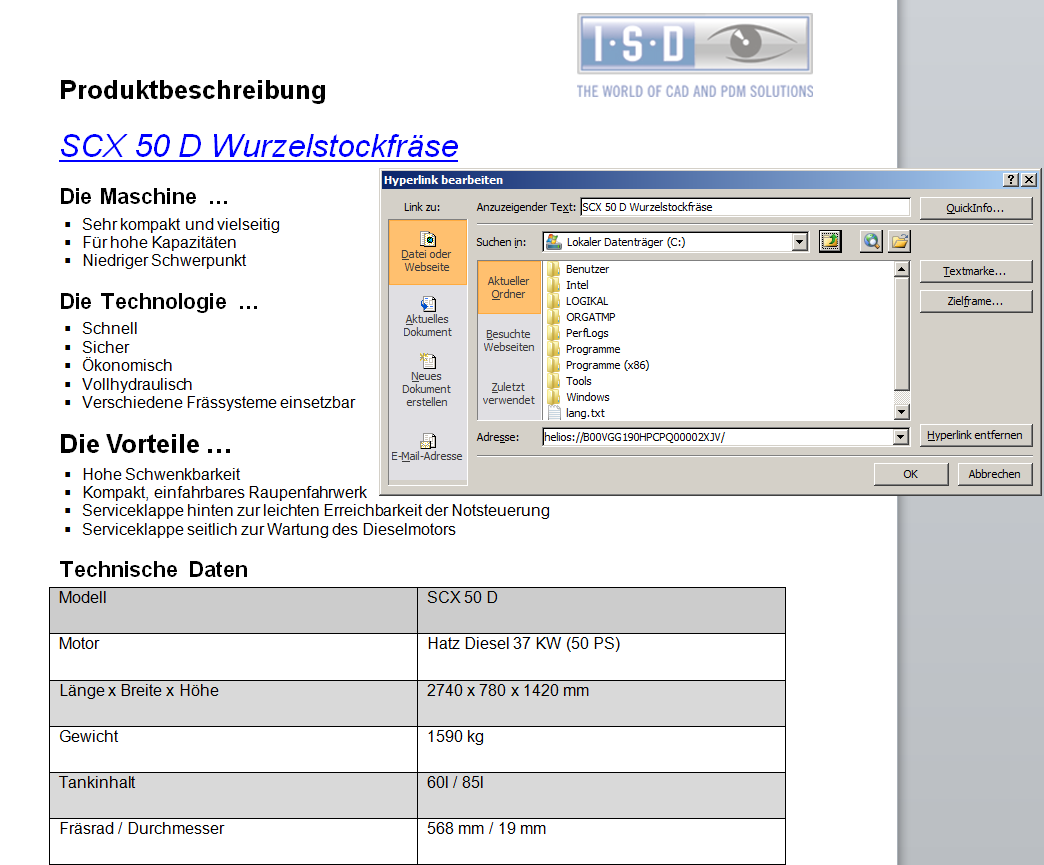This screenshot has height=865, width=1044.
Task: Confirm with the OK button
Action: [911, 474]
